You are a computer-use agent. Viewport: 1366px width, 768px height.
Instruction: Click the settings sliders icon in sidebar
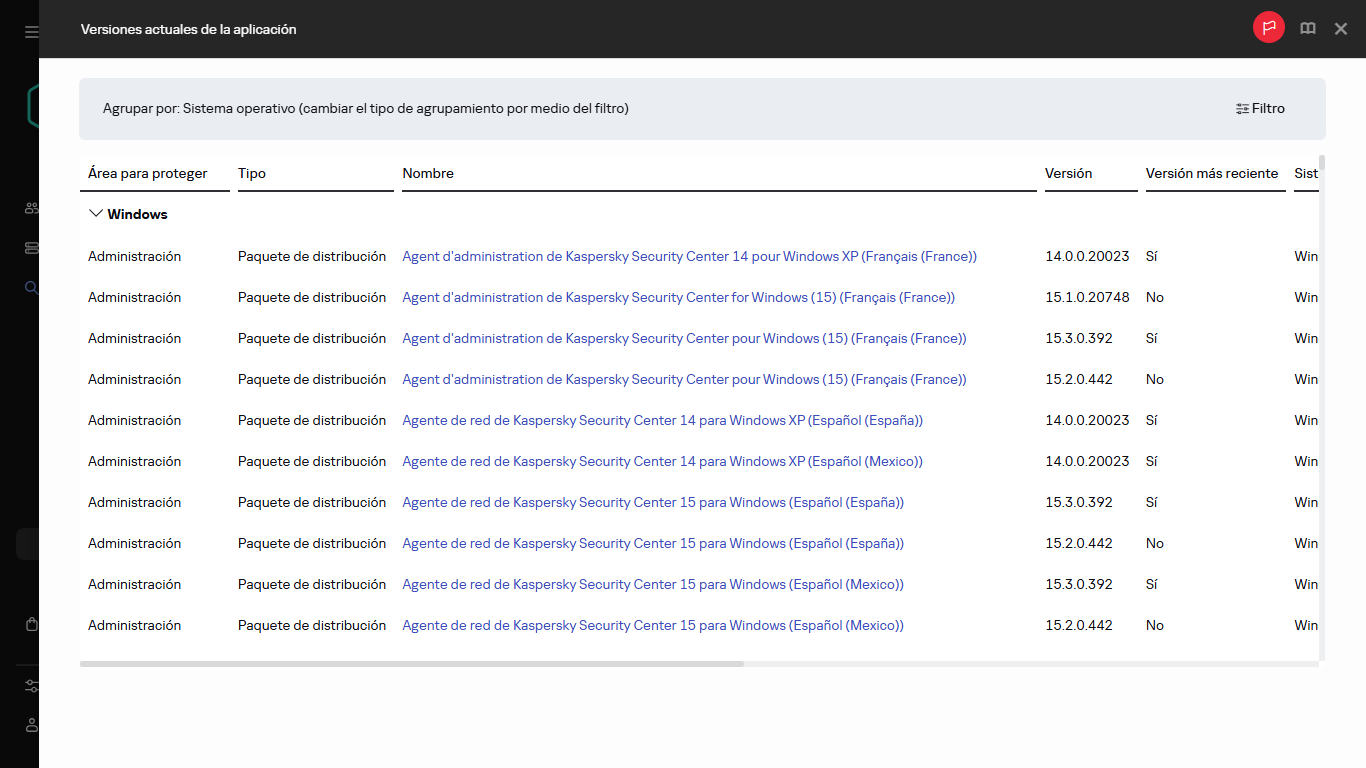[x=31, y=686]
